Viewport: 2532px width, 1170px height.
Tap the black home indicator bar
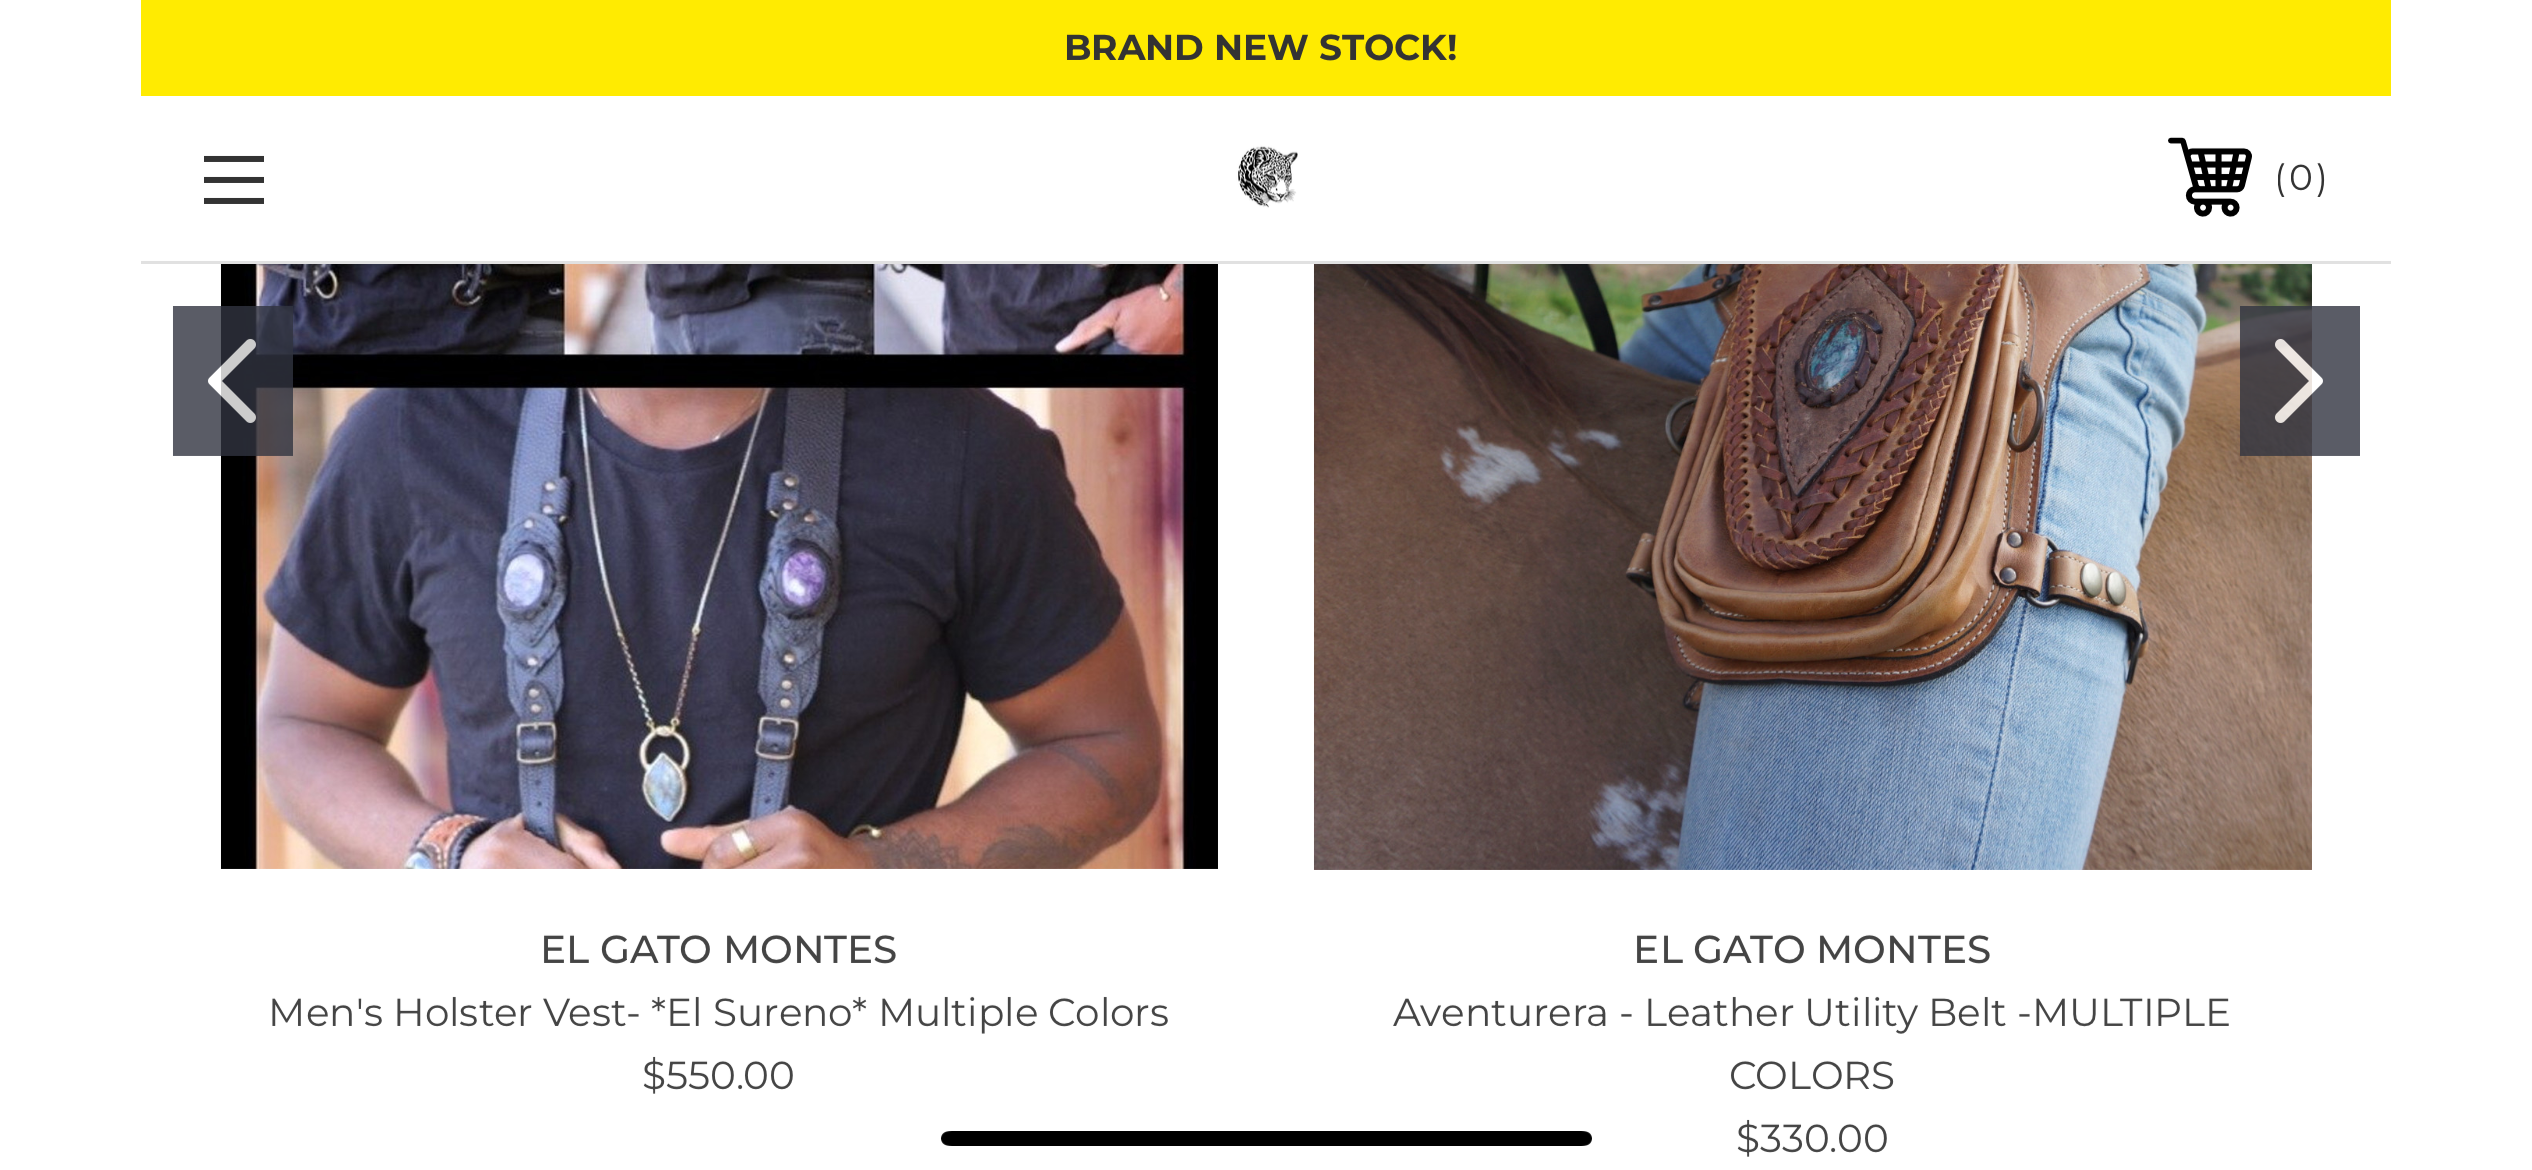[1266, 1138]
